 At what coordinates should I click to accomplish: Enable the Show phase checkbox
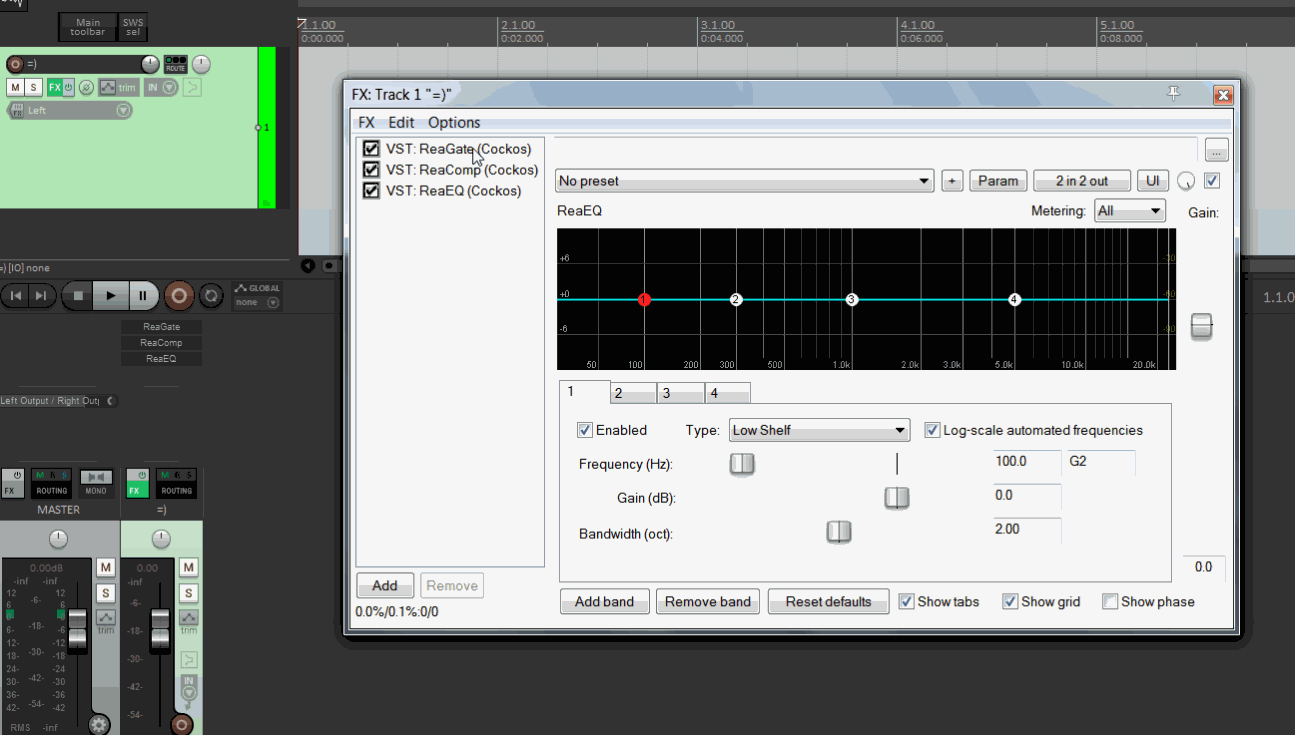(x=1110, y=601)
